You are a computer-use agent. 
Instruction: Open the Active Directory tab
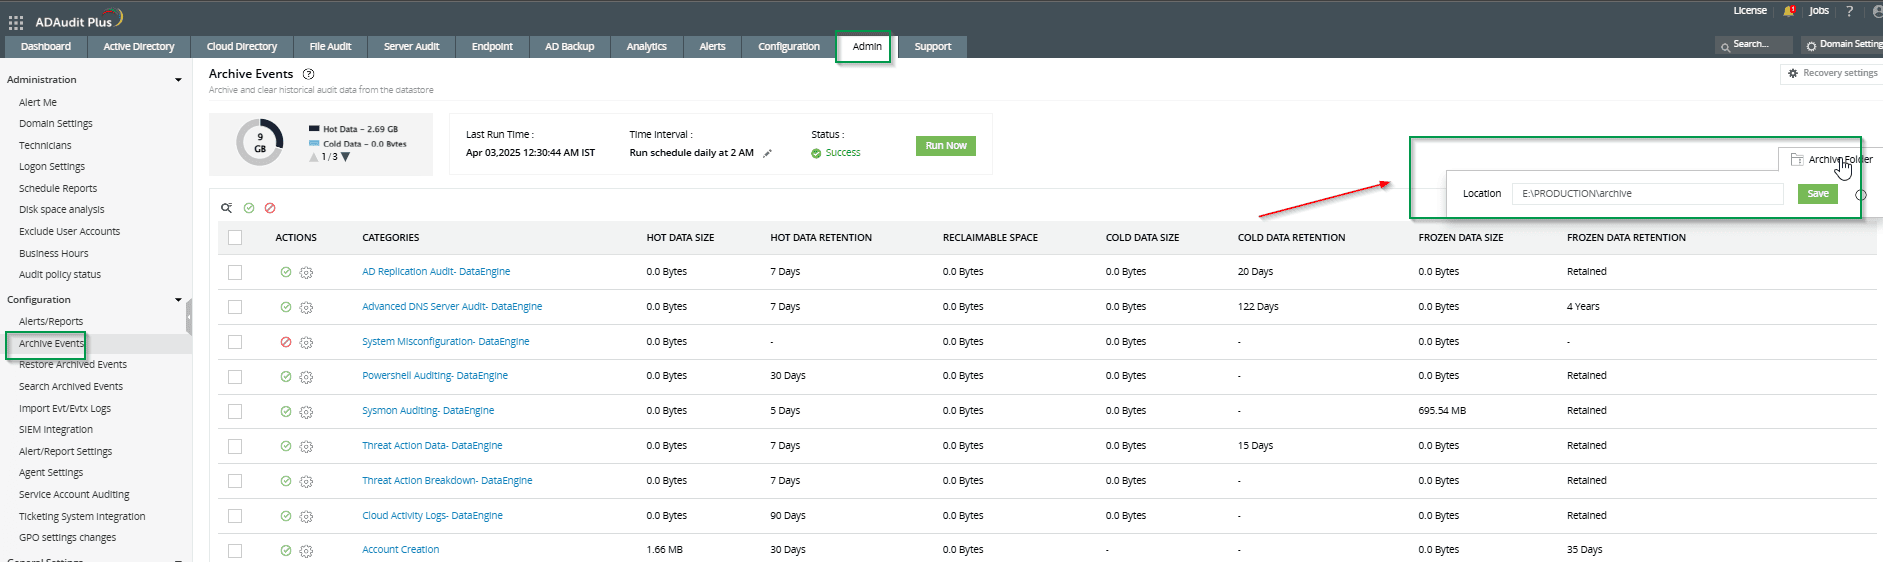[139, 47]
